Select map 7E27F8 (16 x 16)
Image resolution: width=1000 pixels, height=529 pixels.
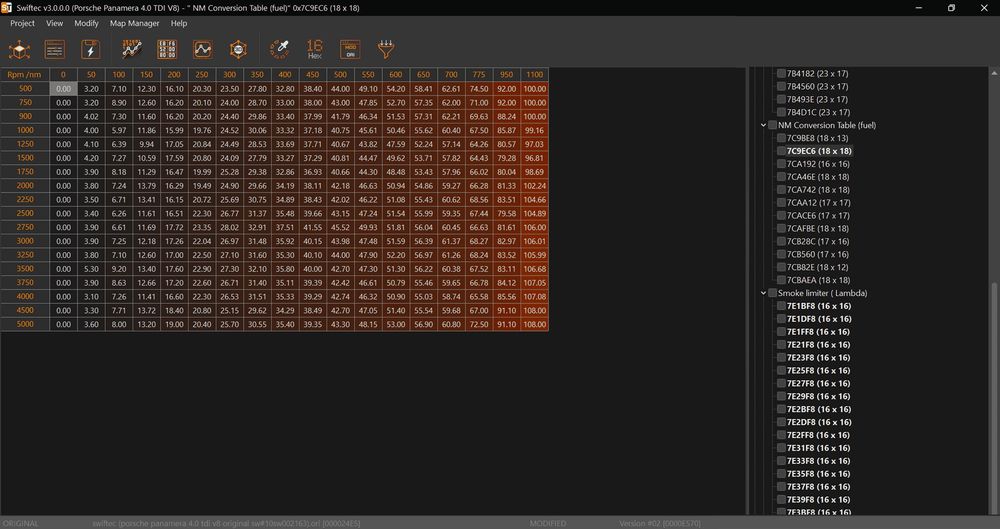click(819, 384)
